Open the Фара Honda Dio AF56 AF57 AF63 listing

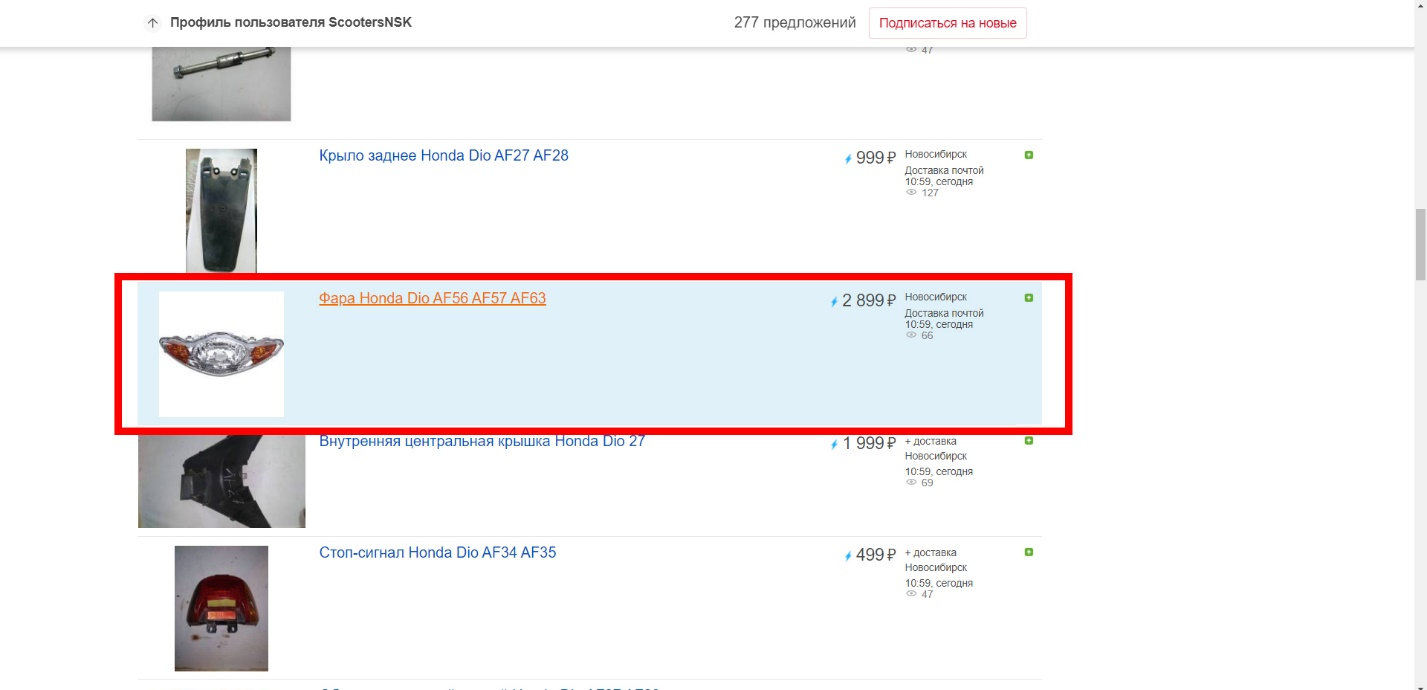coord(432,298)
